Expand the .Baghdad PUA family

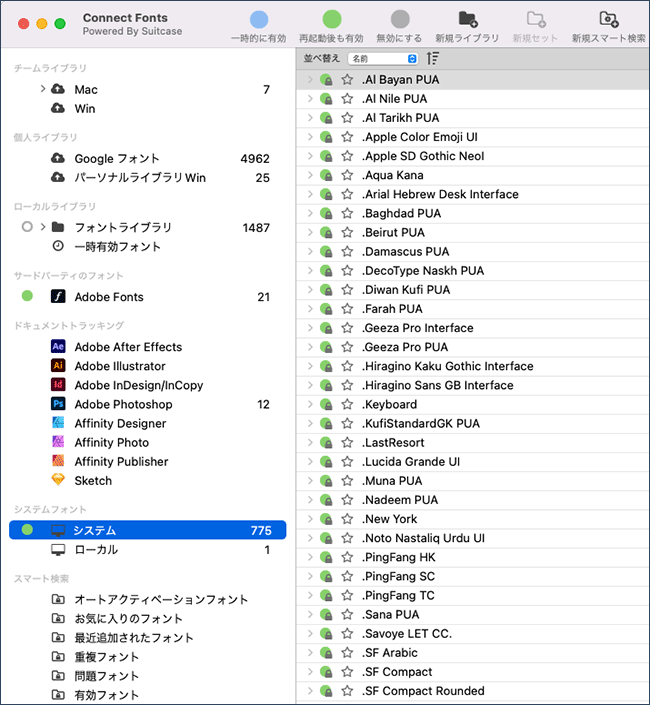(x=310, y=213)
